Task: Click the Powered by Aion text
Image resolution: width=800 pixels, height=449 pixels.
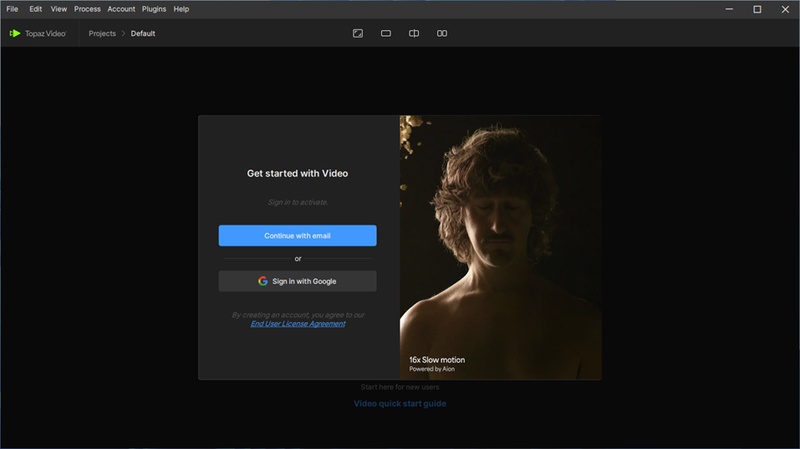Action: (x=432, y=369)
